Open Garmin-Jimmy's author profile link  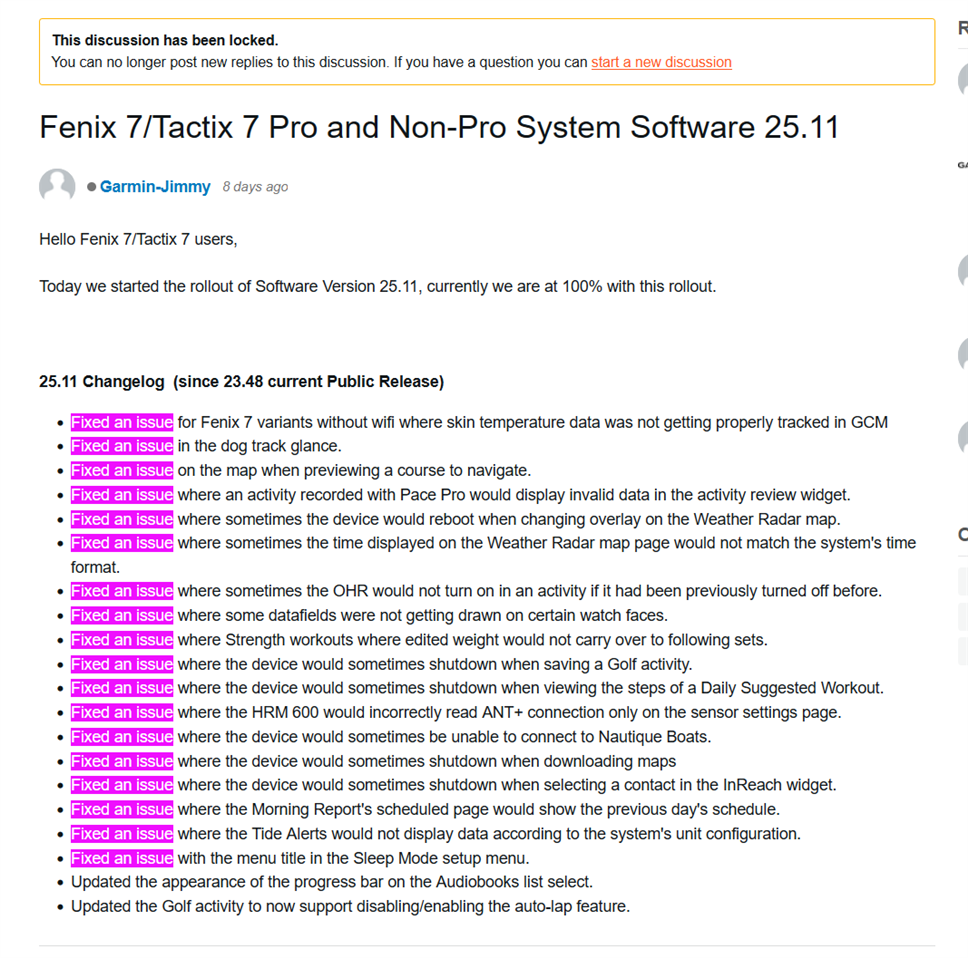coord(155,187)
